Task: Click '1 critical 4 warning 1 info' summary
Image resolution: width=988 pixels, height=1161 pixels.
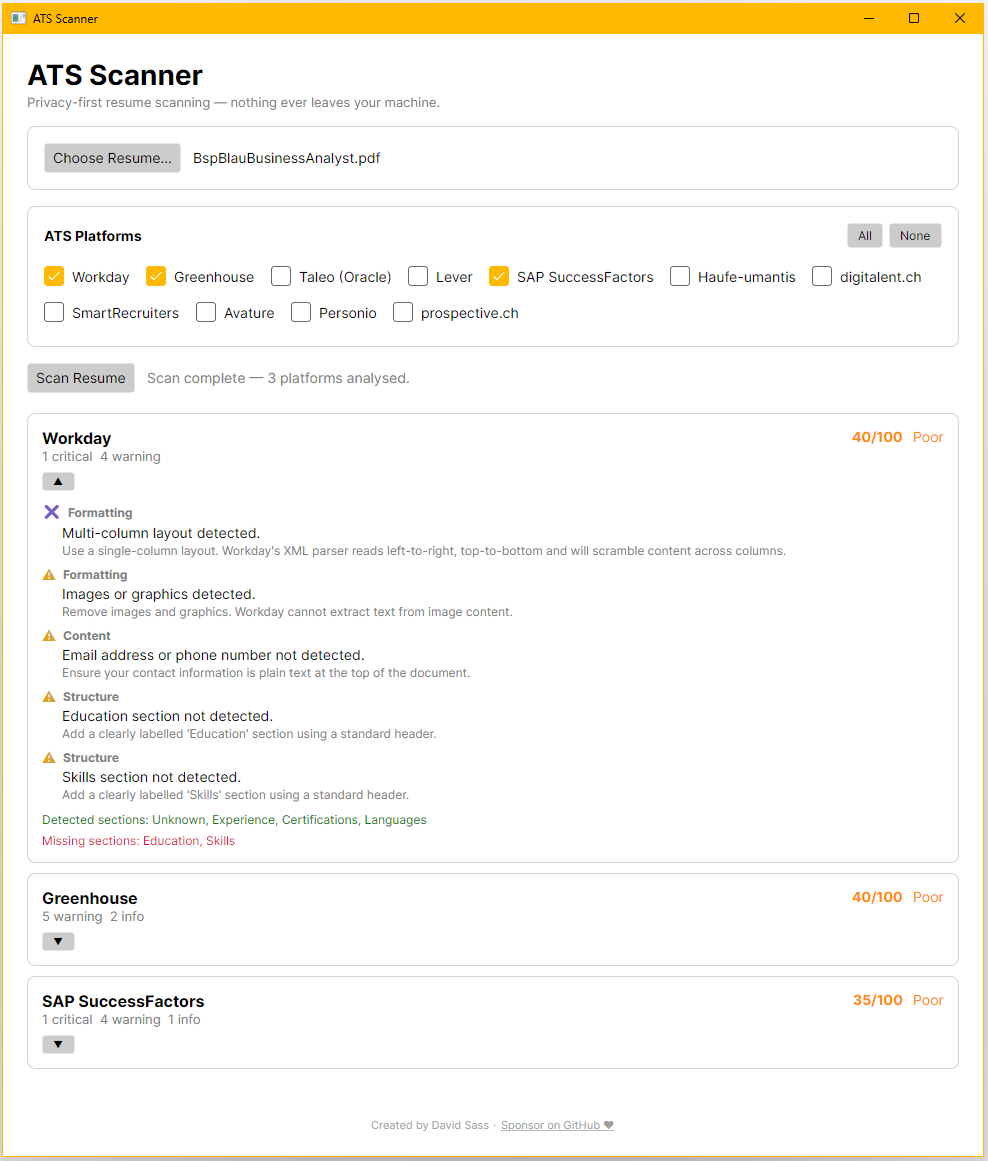Action: tap(121, 1020)
